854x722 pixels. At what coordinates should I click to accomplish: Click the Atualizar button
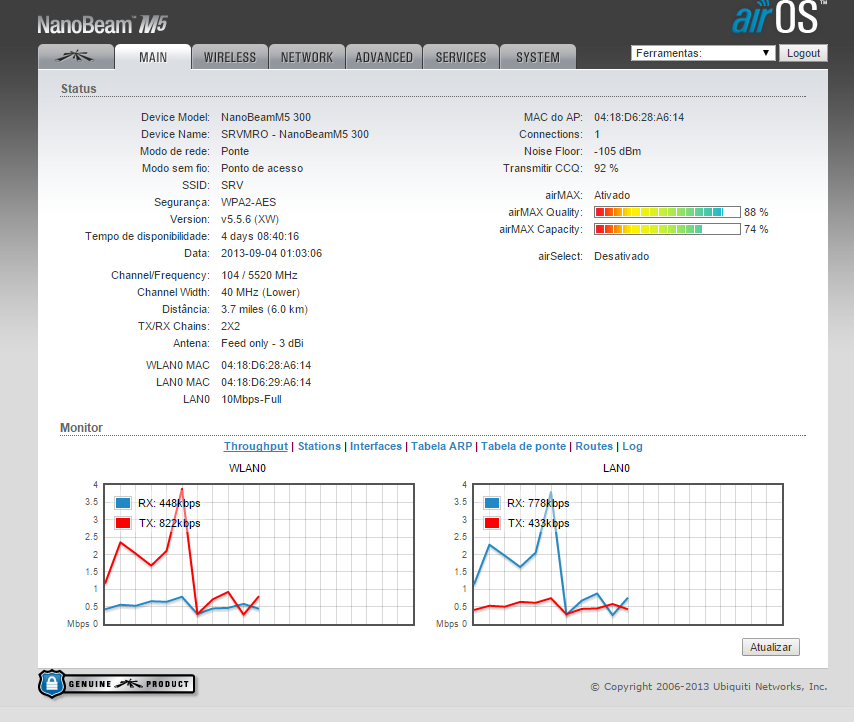click(771, 647)
